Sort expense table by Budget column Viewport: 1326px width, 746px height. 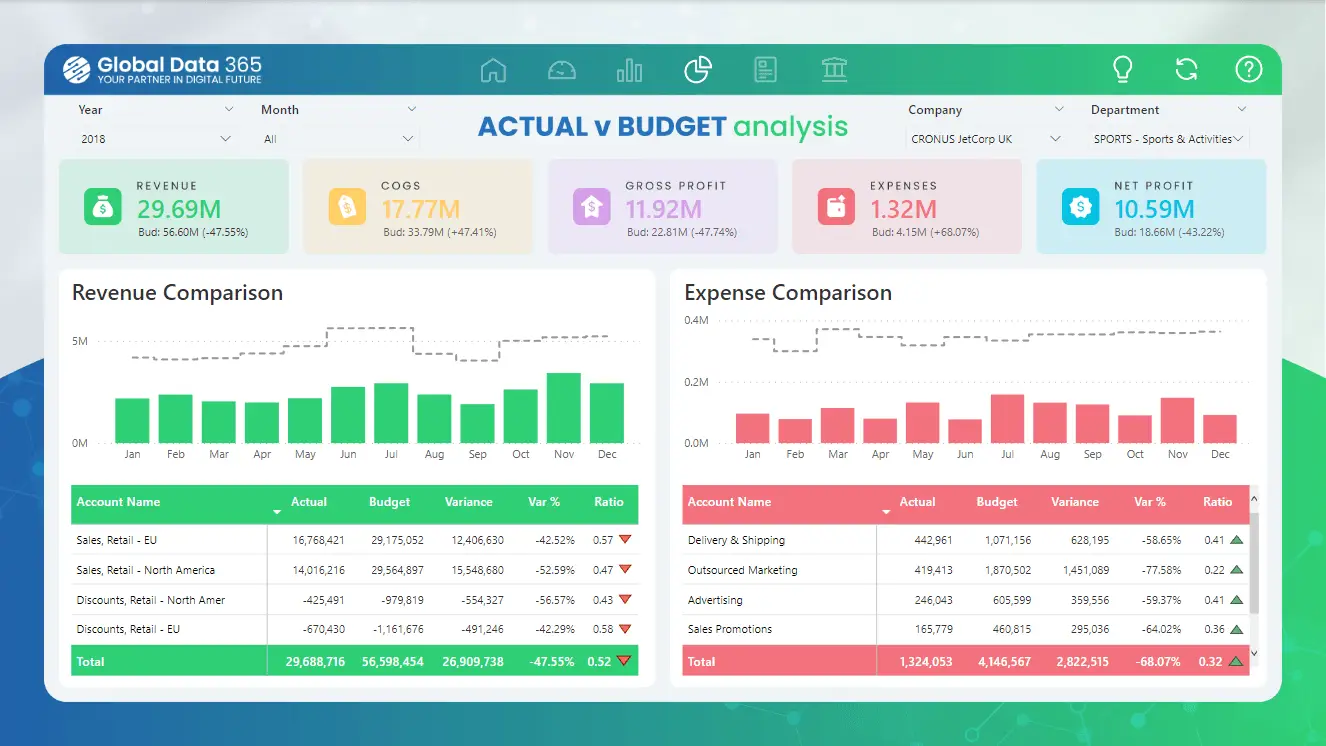coord(997,502)
